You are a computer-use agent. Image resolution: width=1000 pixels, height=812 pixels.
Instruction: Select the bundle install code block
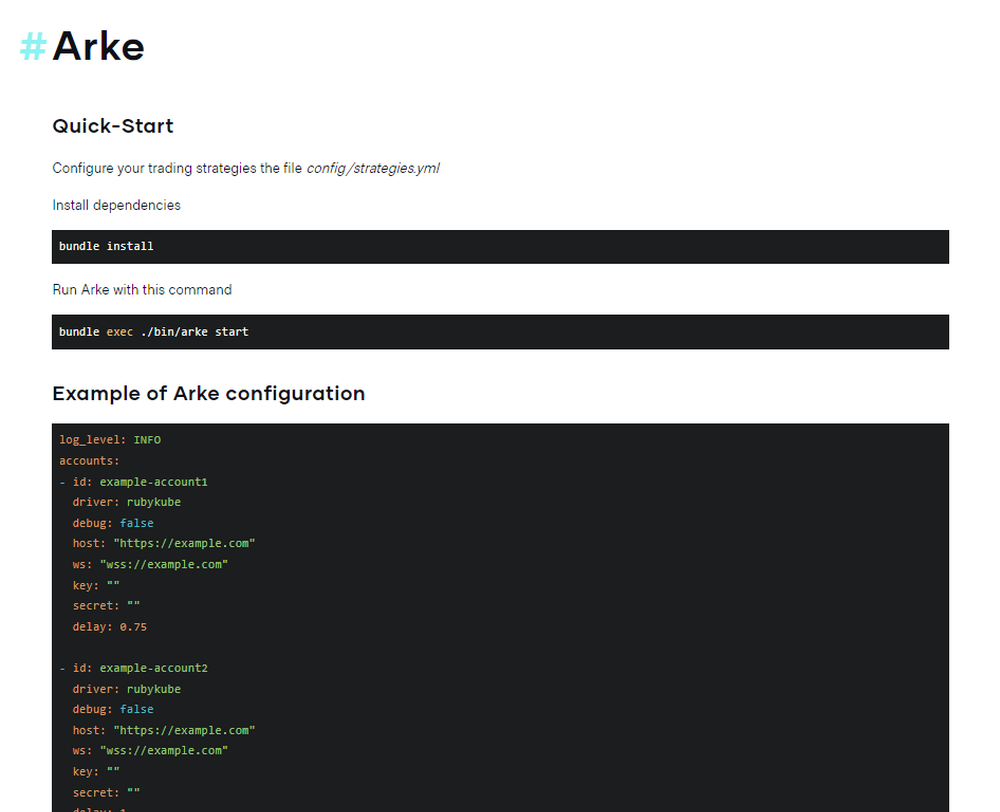click(106, 246)
